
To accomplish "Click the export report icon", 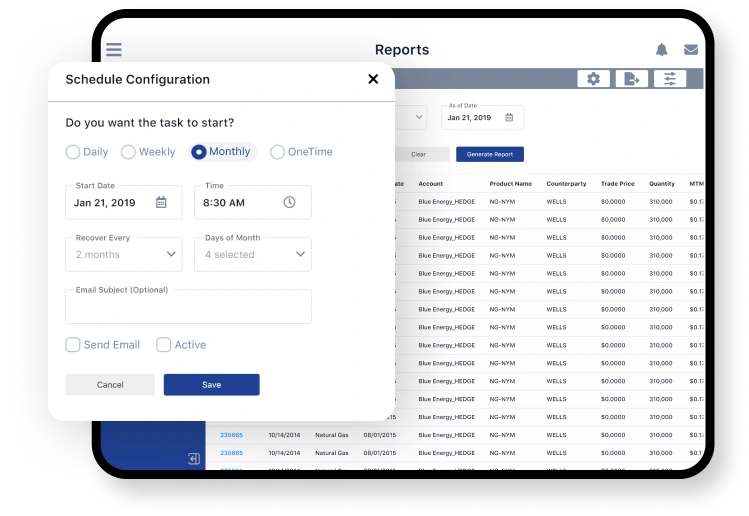I will [631, 79].
